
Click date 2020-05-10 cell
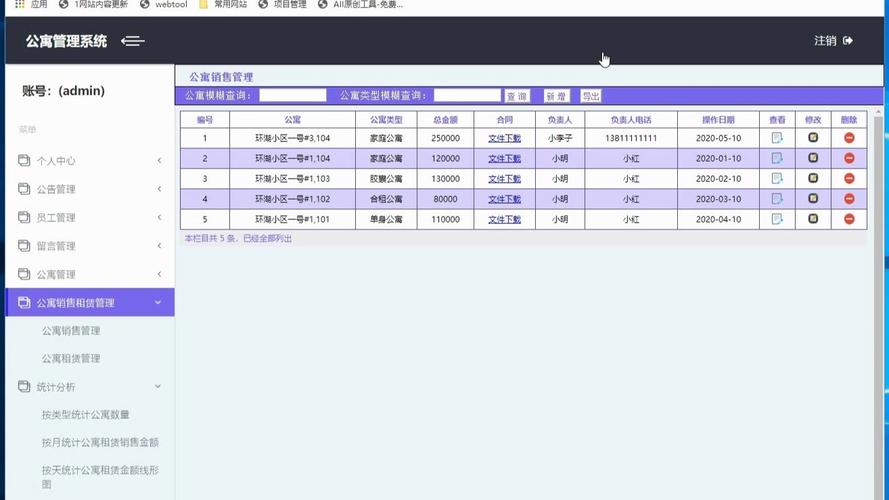[718, 138]
